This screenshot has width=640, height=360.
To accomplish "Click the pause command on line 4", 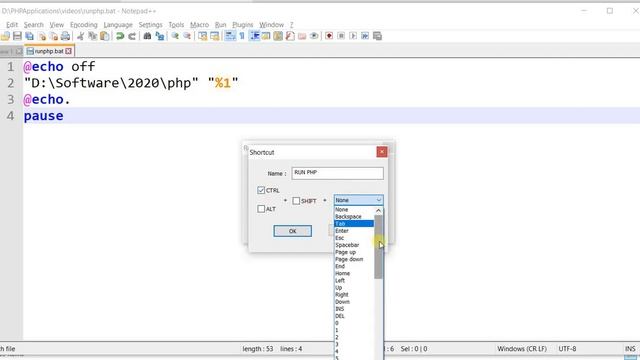I will coord(44,116).
